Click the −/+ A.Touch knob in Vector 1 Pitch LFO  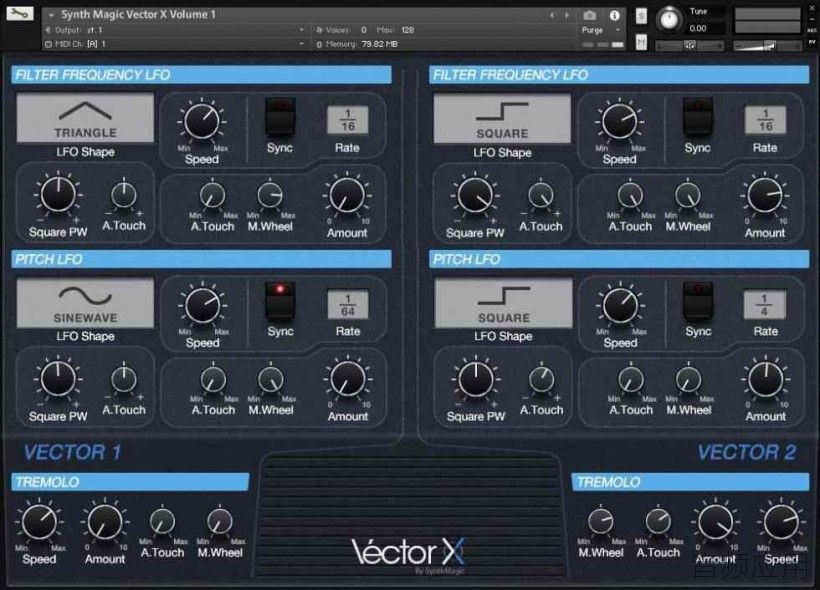(x=124, y=379)
